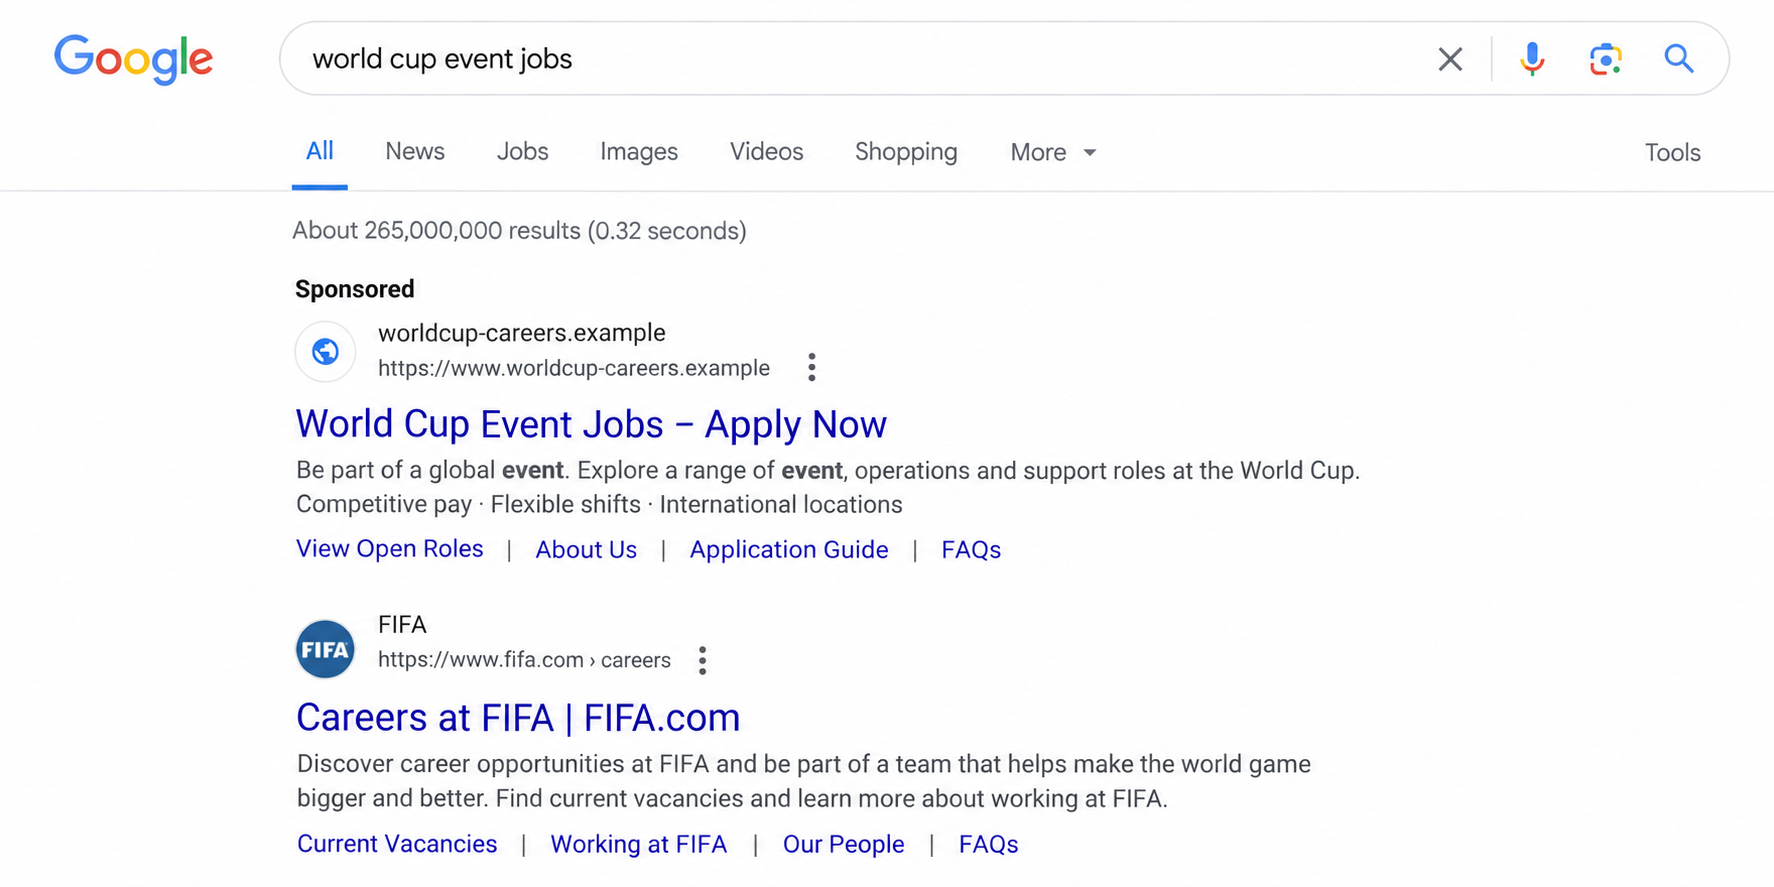
Task: Click the FIFA favicon logo
Action: pyautogui.click(x=325, y=649)
